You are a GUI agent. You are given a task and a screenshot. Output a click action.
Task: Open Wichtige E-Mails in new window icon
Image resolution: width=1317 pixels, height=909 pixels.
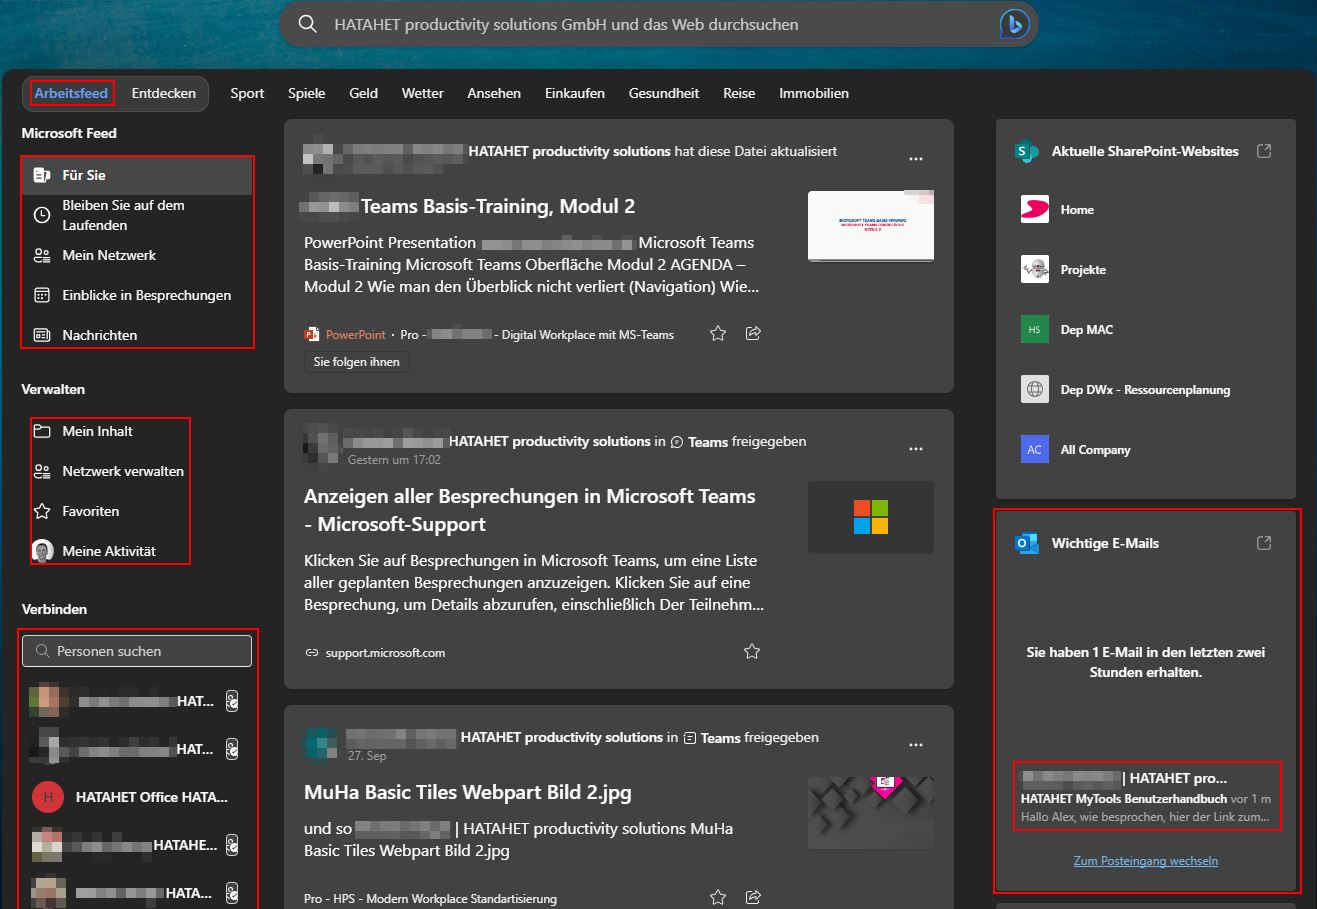[x=1264, y=543]
